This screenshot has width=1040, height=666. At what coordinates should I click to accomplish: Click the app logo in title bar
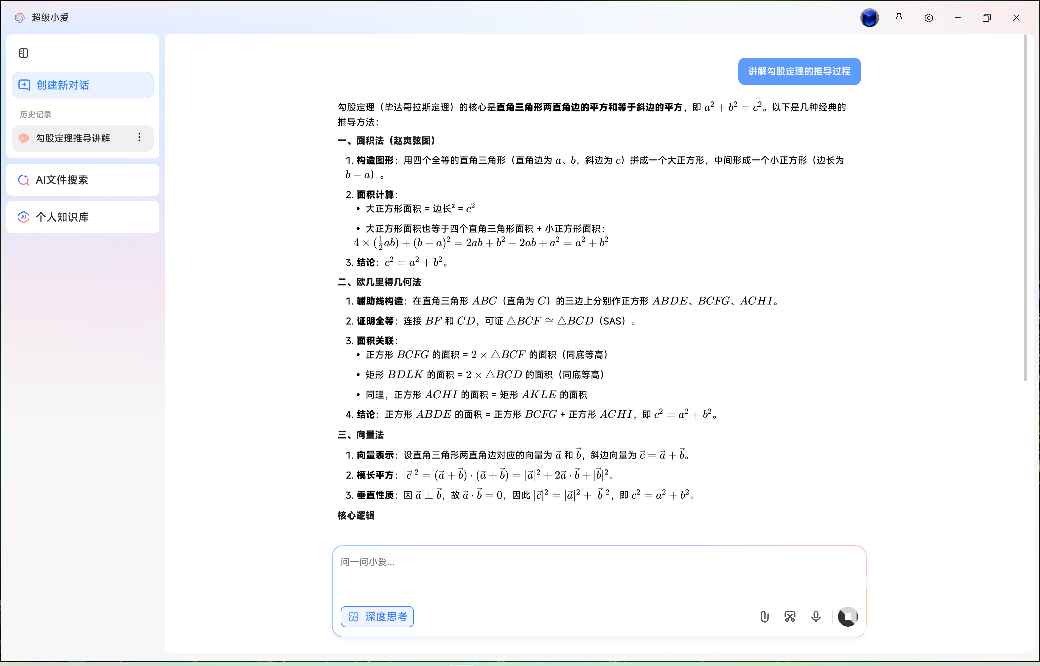point(19,18)
